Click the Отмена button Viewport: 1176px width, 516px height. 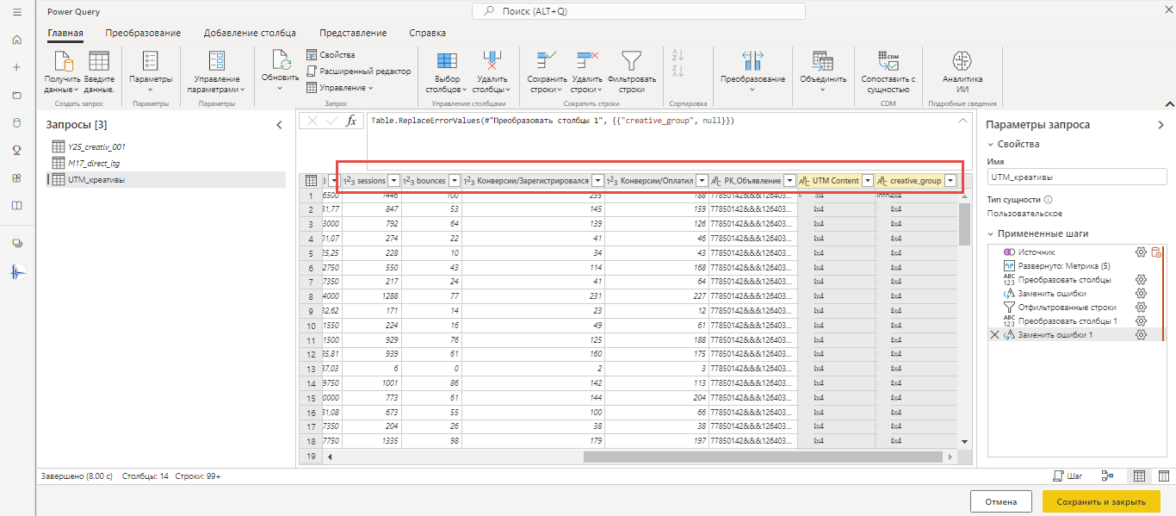(1000, 500)
